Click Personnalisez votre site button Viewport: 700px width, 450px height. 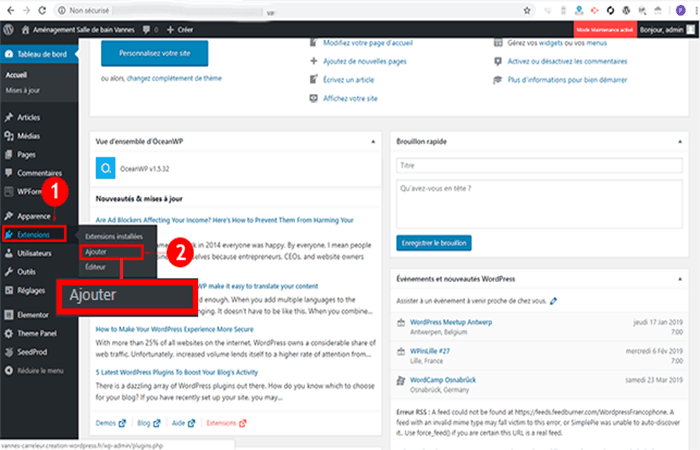(154, 53)
